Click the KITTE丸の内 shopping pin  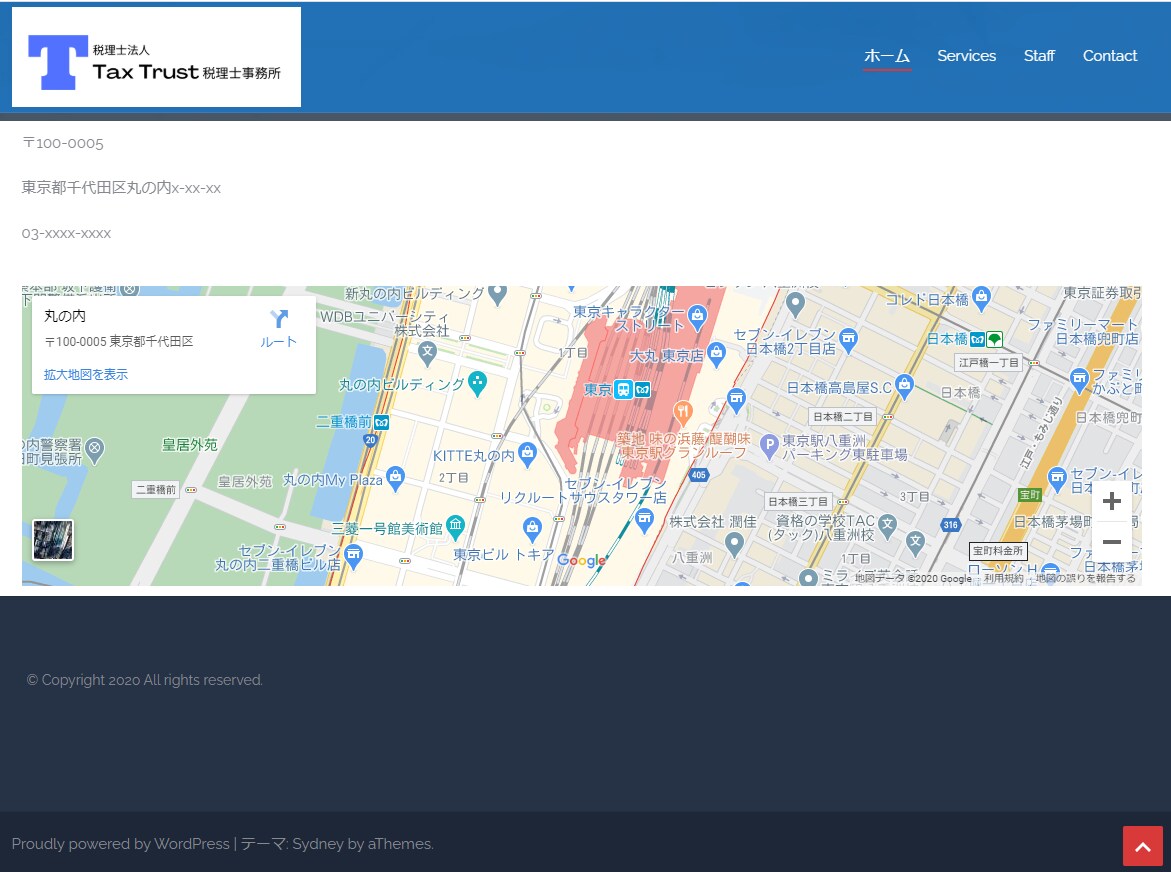tap(527, 453)
